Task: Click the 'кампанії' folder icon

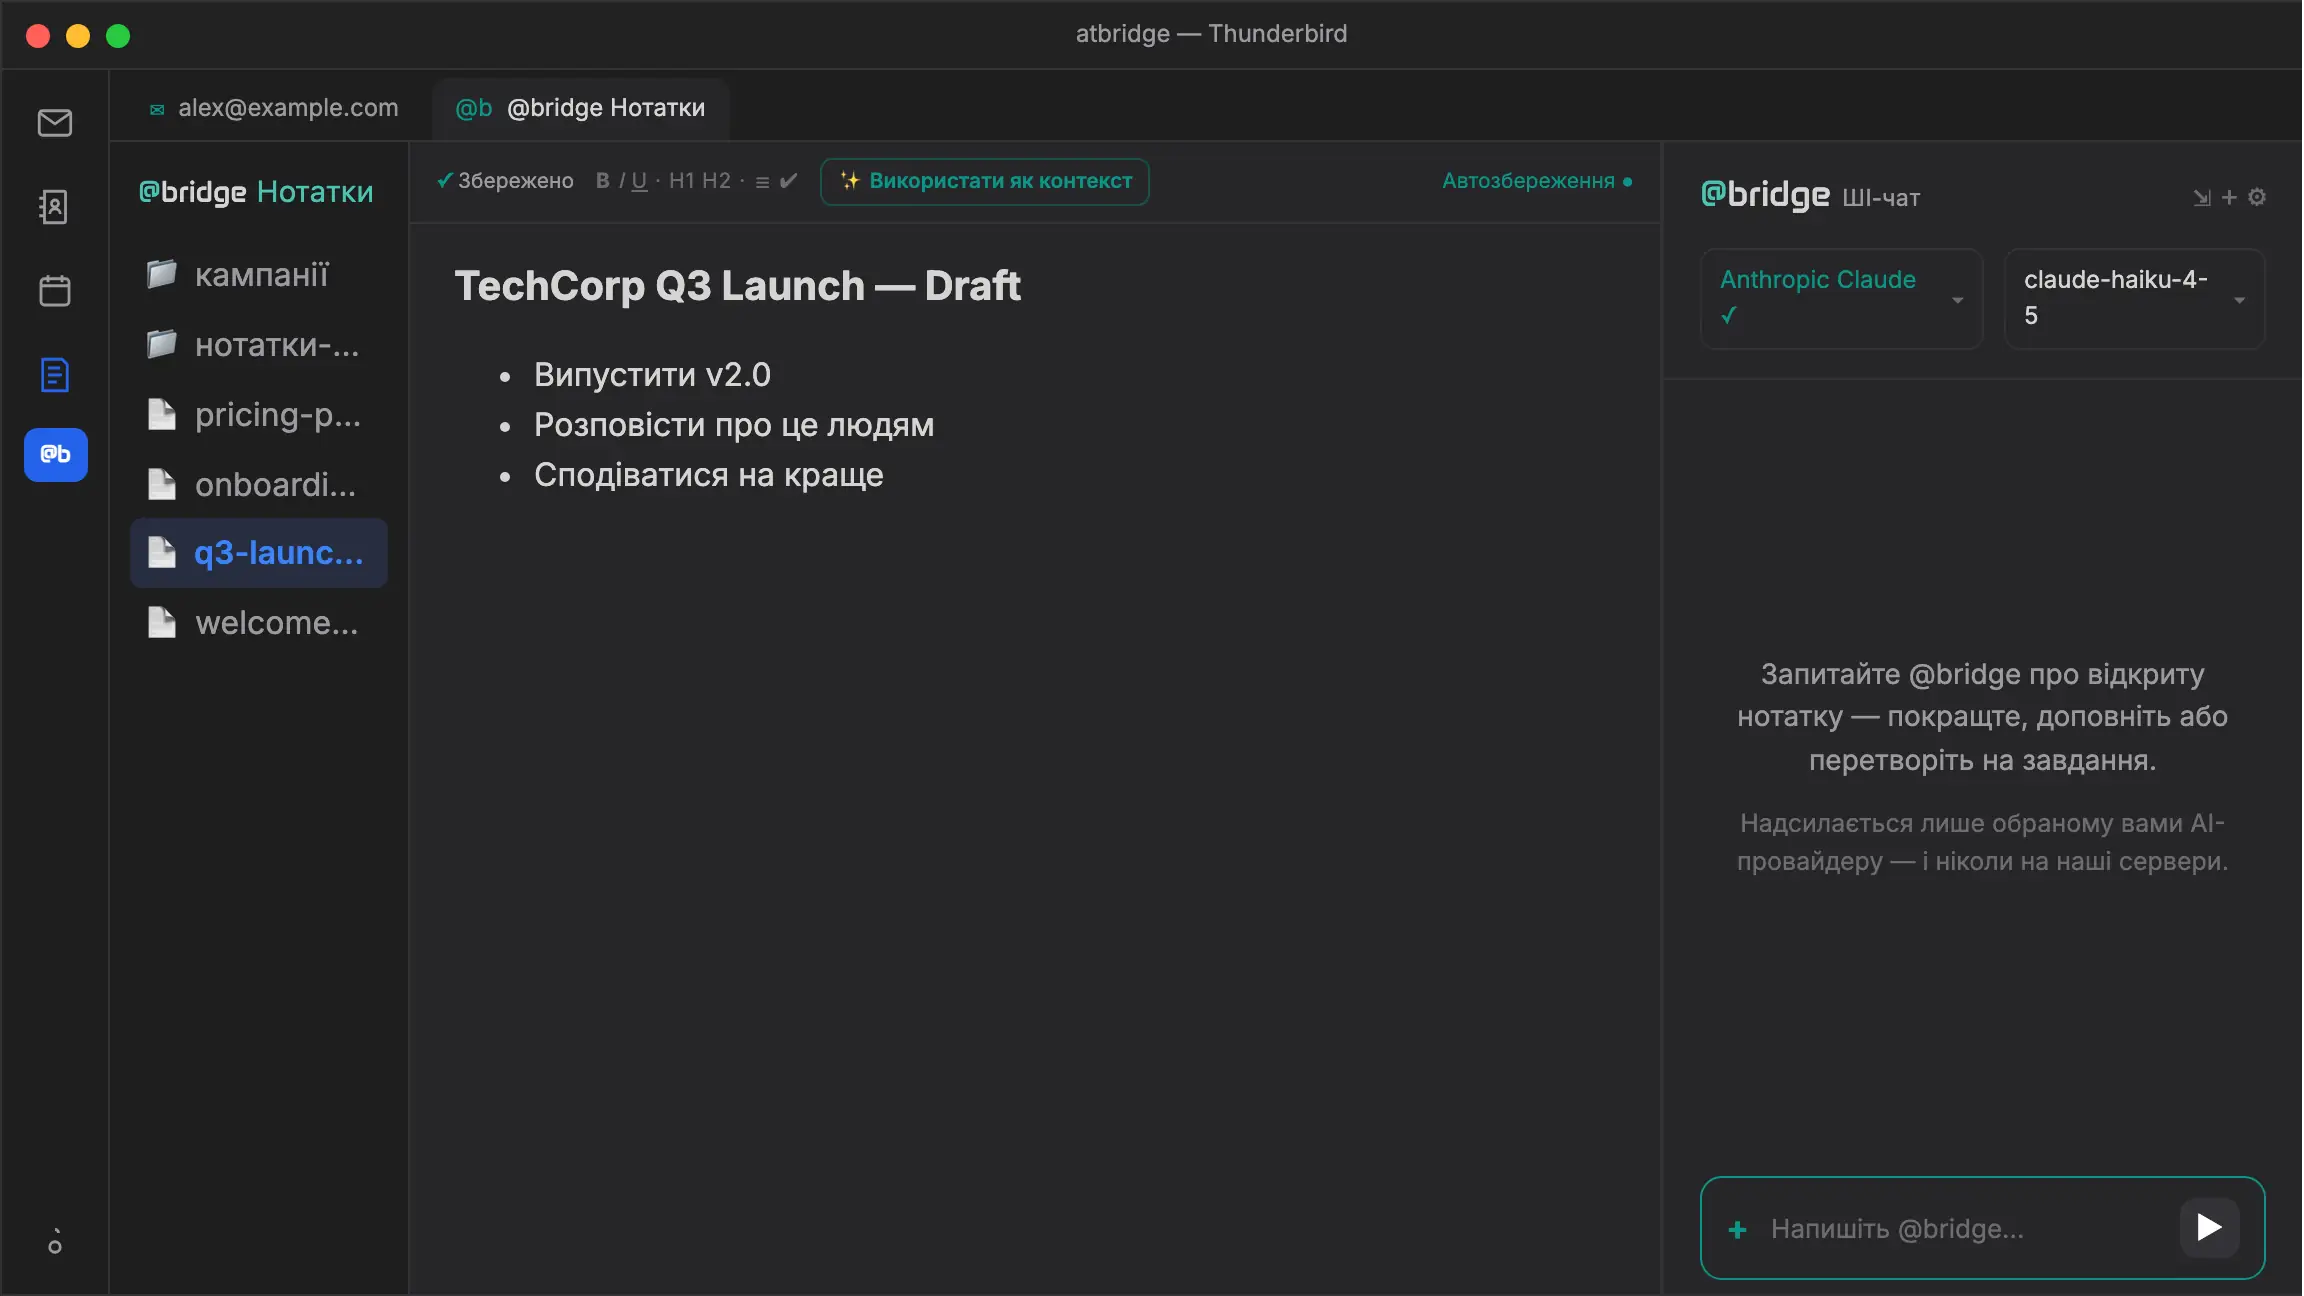Action: pos(162,274)
